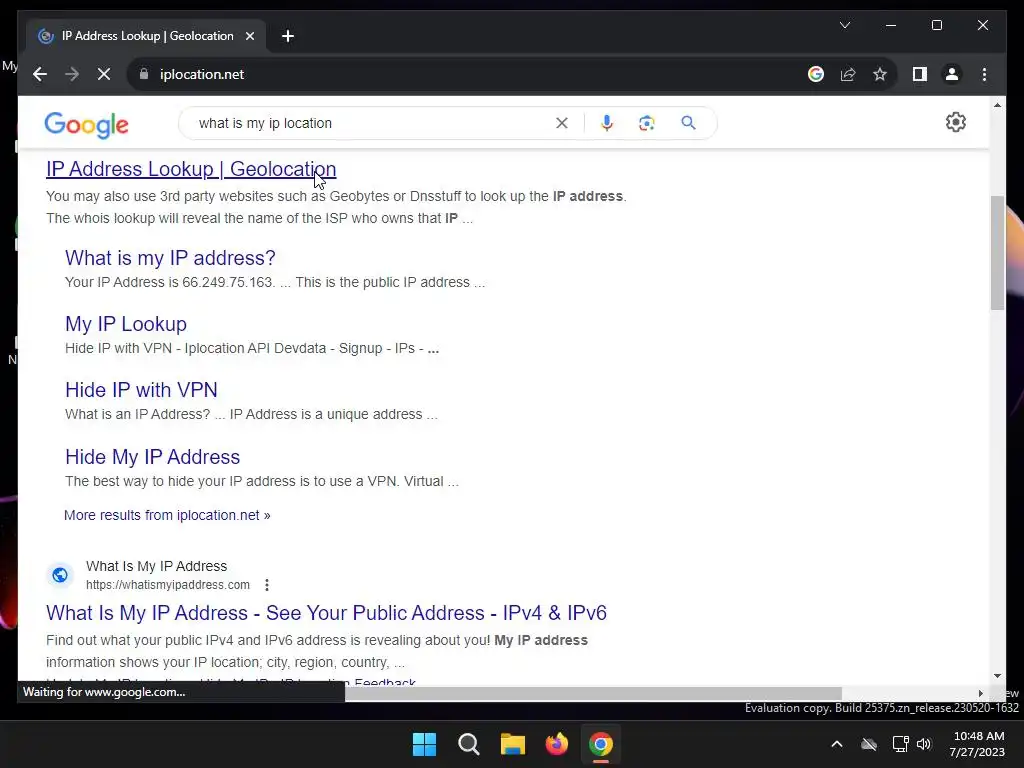Open the Windows Start menu
This screenshot has width=1024, height=768.
[x=424, y=744]
